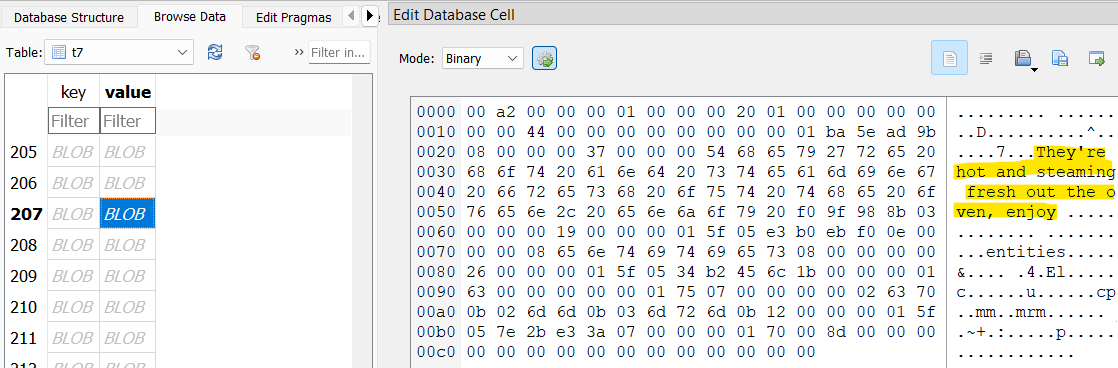Click the Filter field under key column
Screen dimensions: 1118x368
click(x=73, y=121)
